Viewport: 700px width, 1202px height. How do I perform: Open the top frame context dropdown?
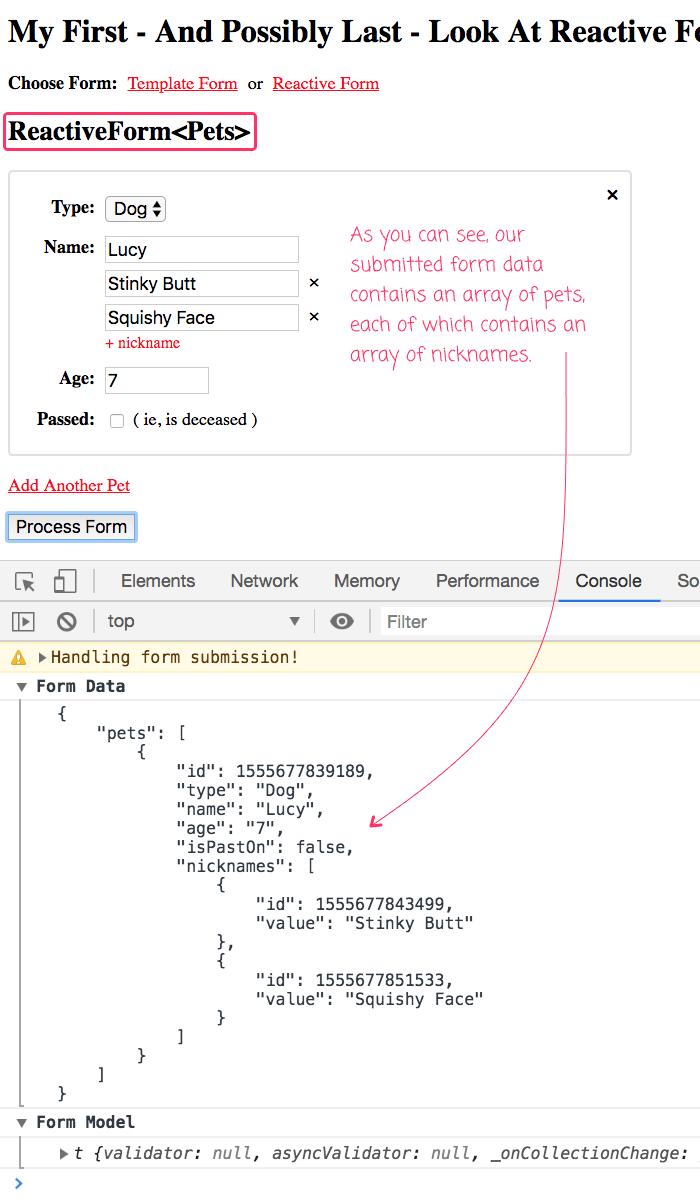pos(200,621)
